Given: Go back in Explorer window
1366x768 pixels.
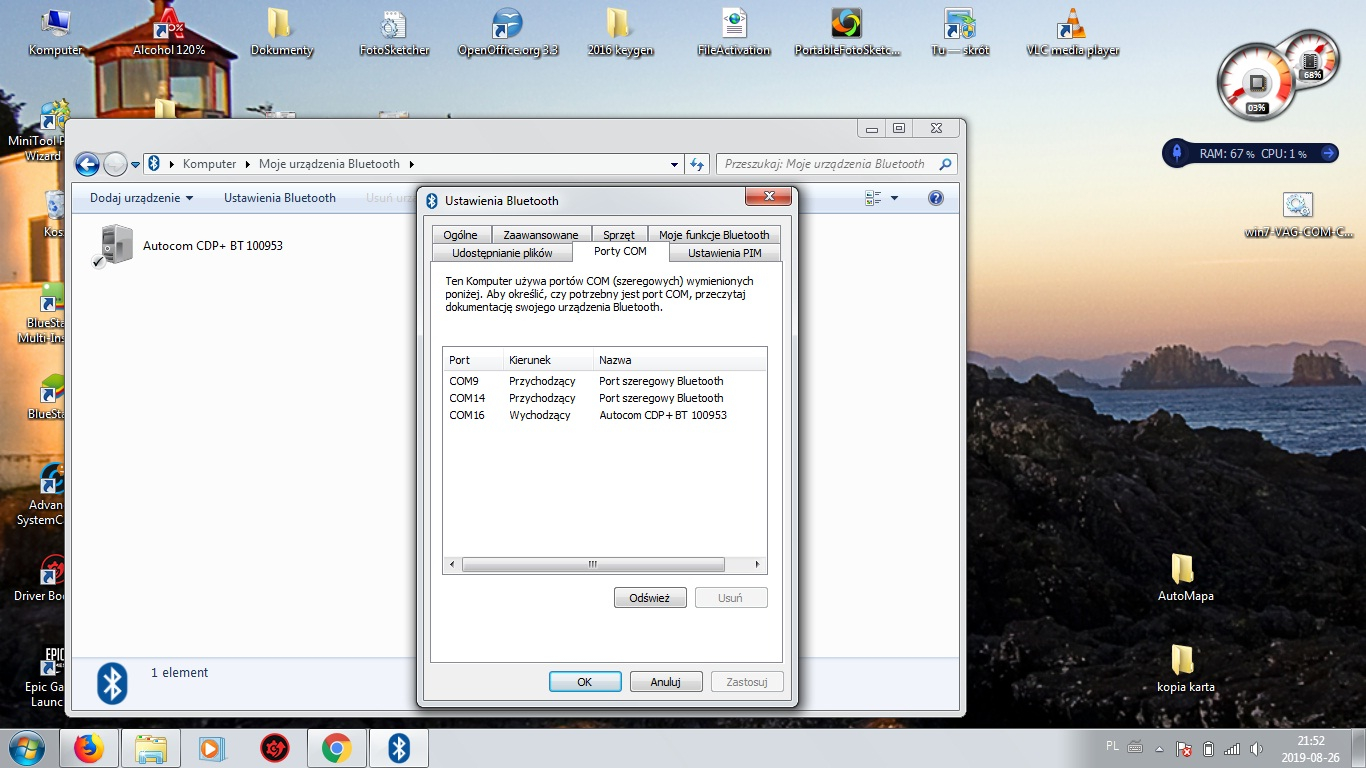Looking at the screenshot, I should [88, 164].
